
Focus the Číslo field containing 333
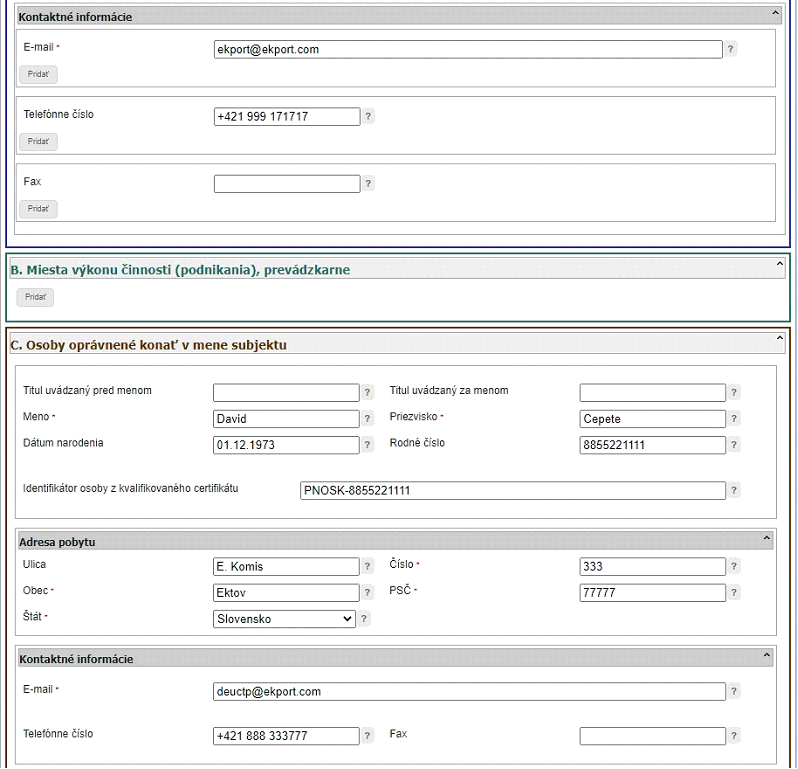(652, 566)
